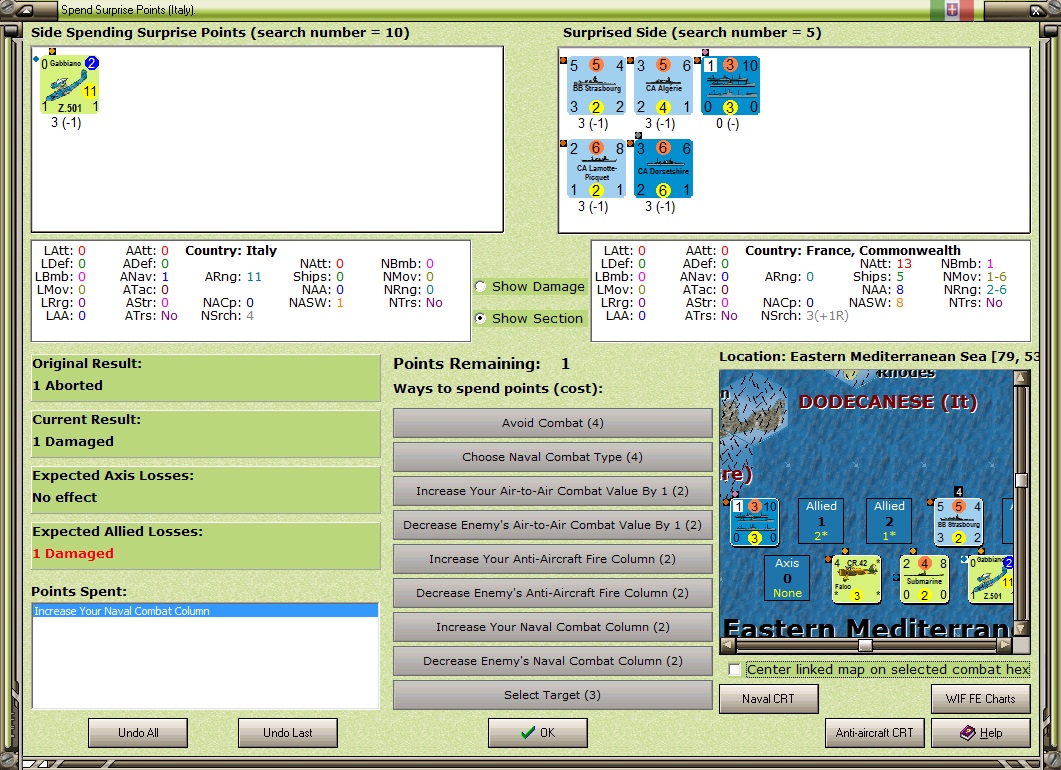Click Choose Naval Combat Type (4)
Viewport: 1061px width, 770px height.
click(552, 457)
